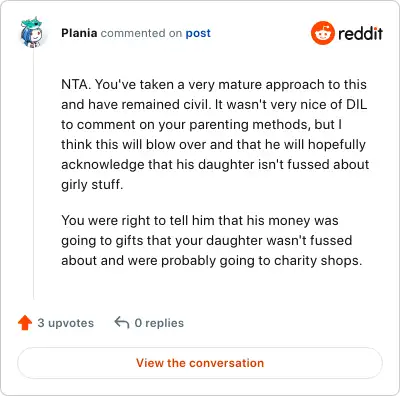Click the word 'NTA.' in the comment

click(76, 84)
